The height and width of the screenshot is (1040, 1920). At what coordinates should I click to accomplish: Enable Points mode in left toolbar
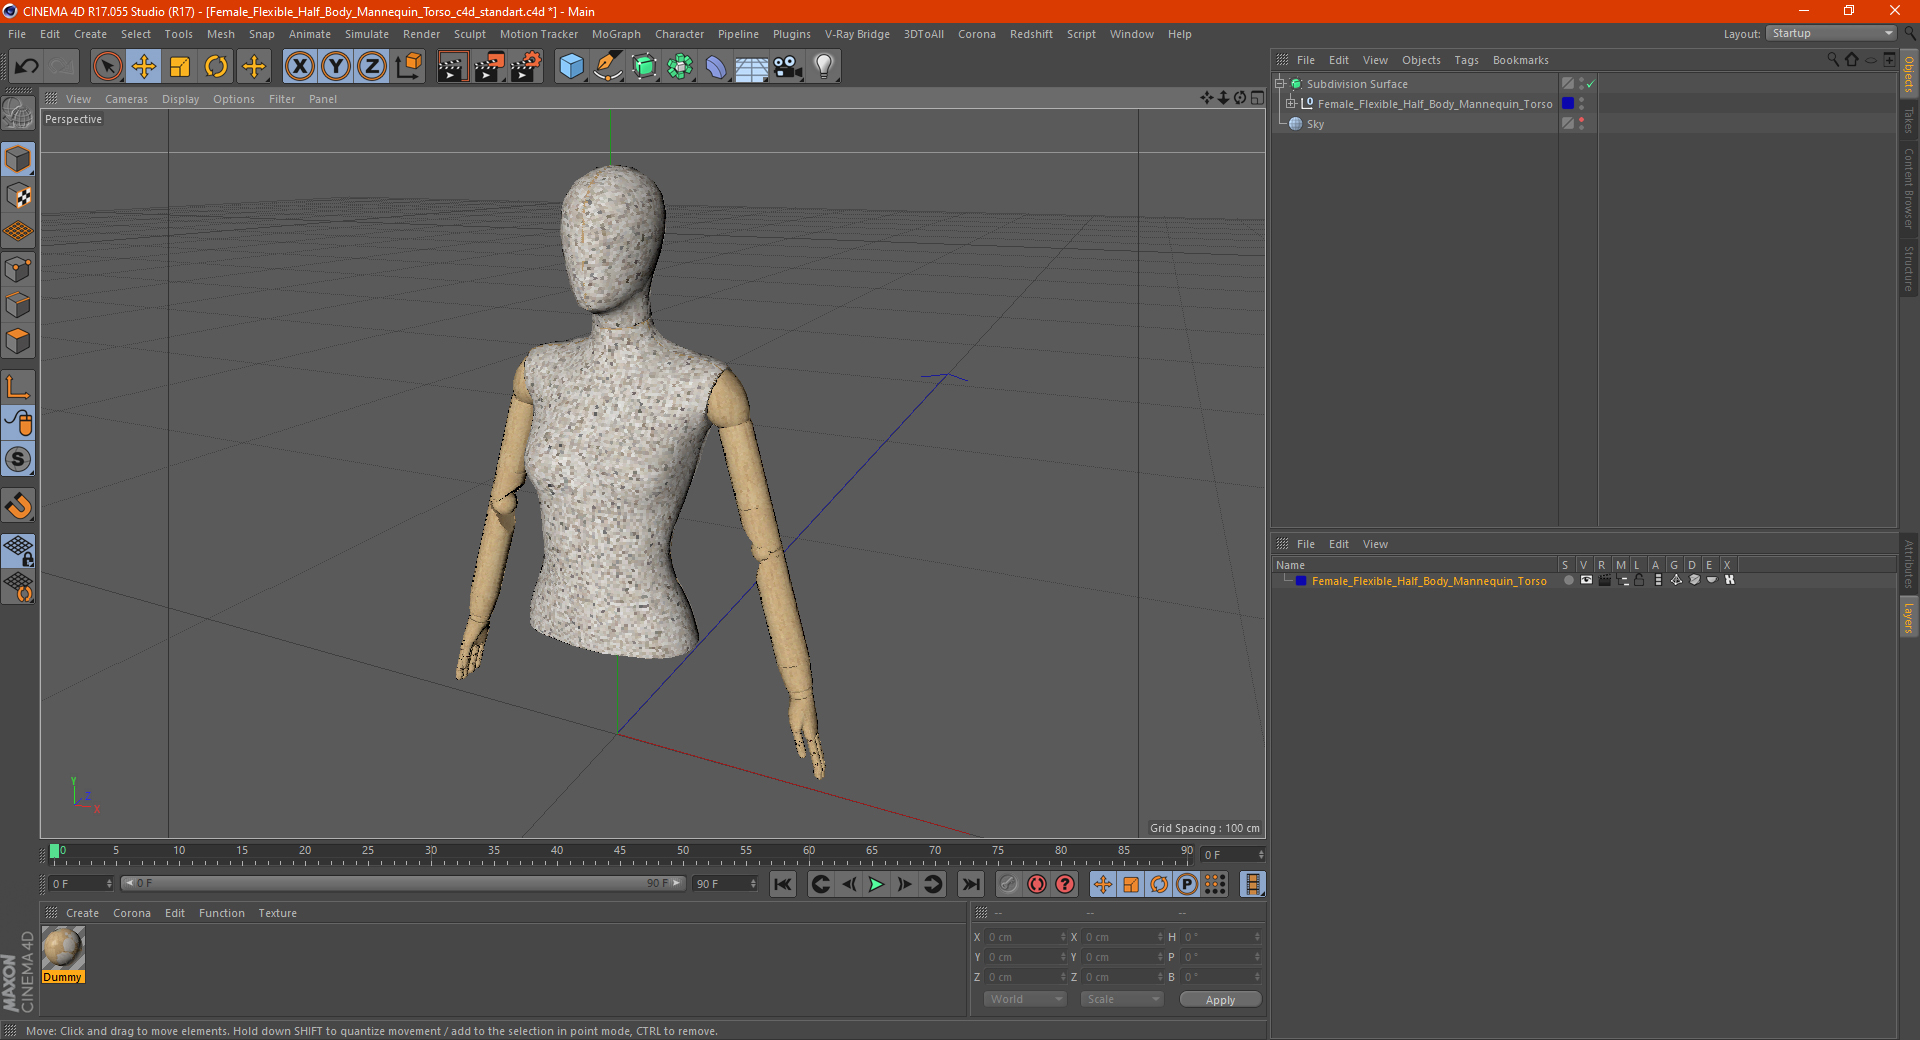click(x=18, y=269)
